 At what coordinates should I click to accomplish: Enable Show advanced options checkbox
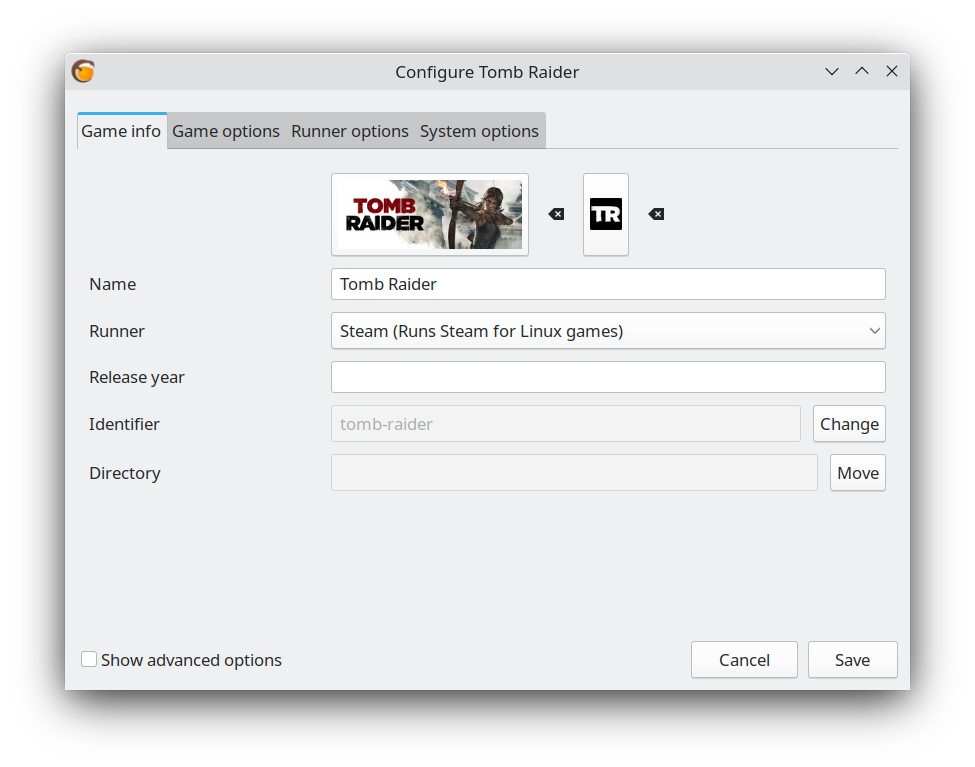click(89, 659)
